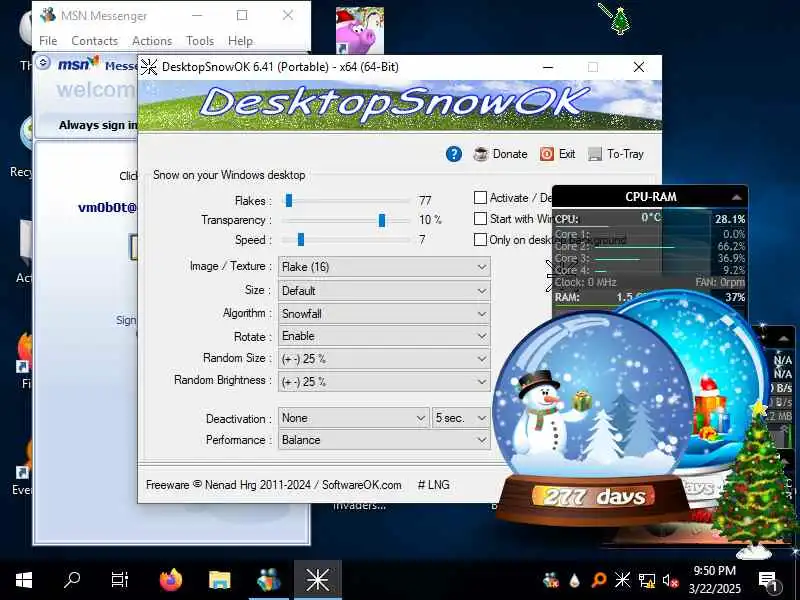Expand the Random Size dropdown
This screenshot has width=800, height=600.
point(384,359)
